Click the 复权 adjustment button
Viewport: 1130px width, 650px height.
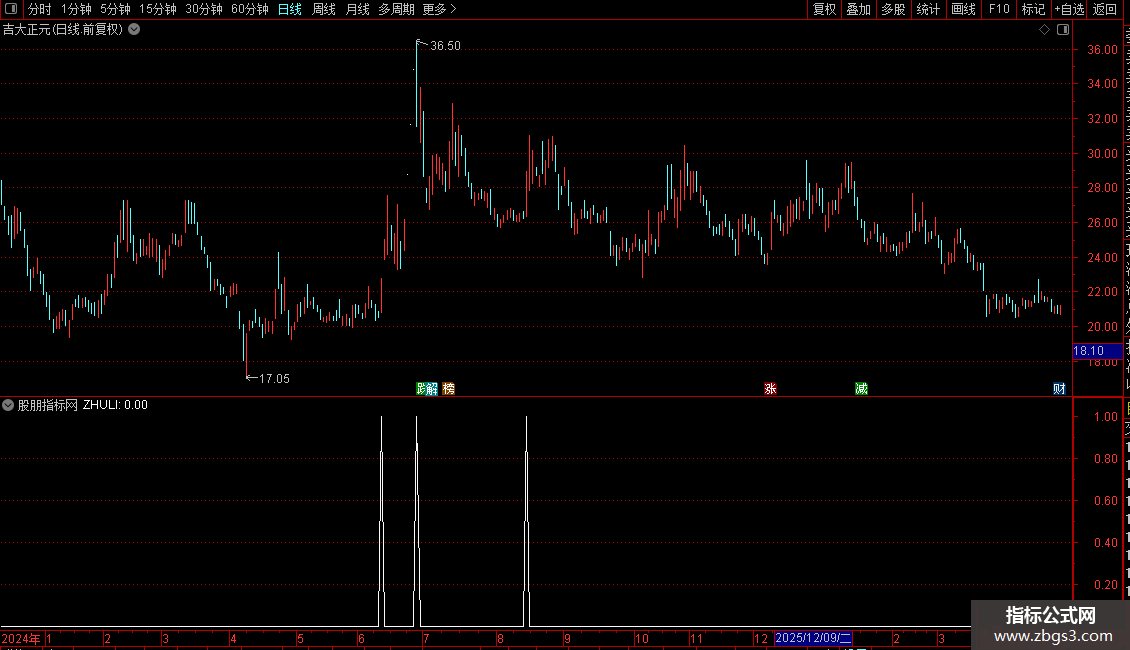824,9
